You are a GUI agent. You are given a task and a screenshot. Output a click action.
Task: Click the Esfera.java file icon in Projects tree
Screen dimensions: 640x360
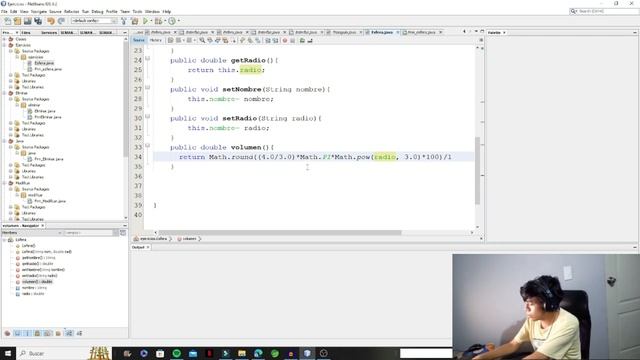[30, 63]
